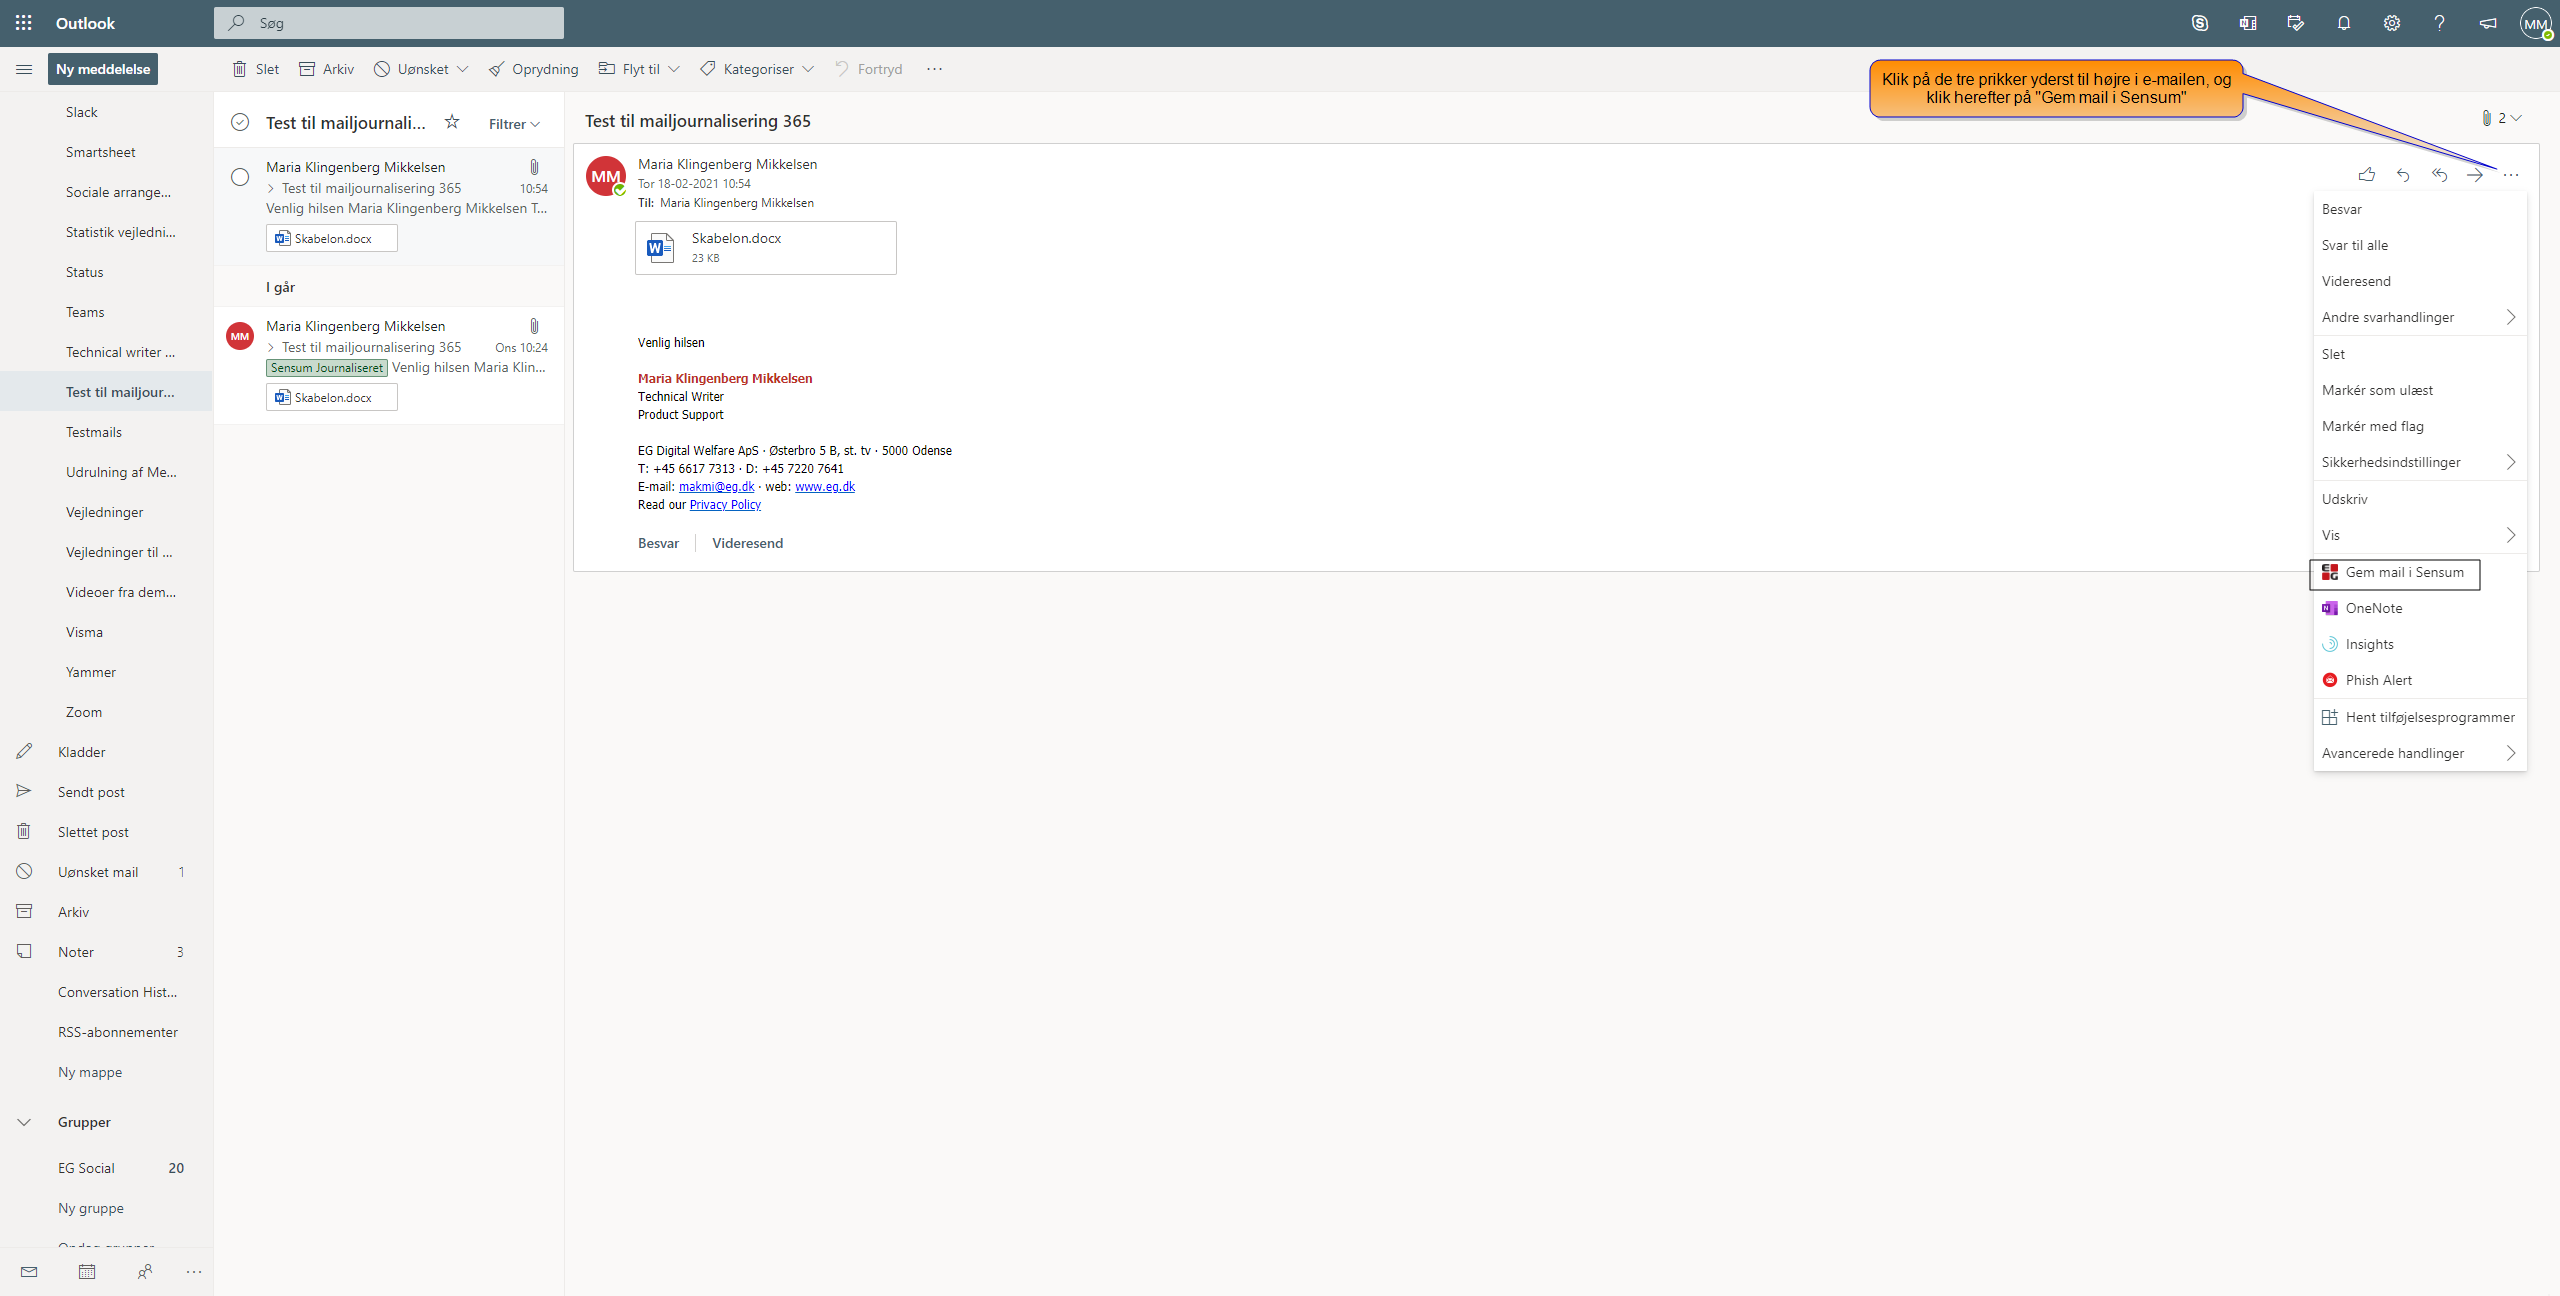Open the Sendt post folder

click(106, 792)
